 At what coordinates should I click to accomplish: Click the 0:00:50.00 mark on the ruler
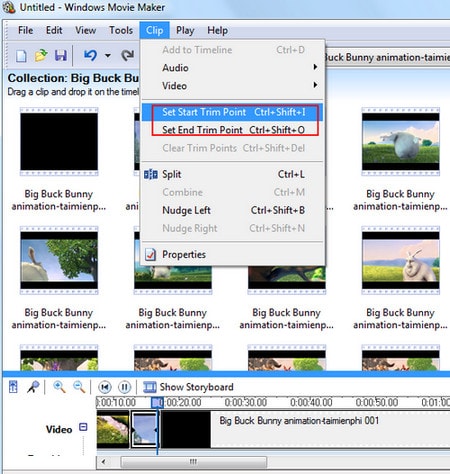tap(377, 403)
